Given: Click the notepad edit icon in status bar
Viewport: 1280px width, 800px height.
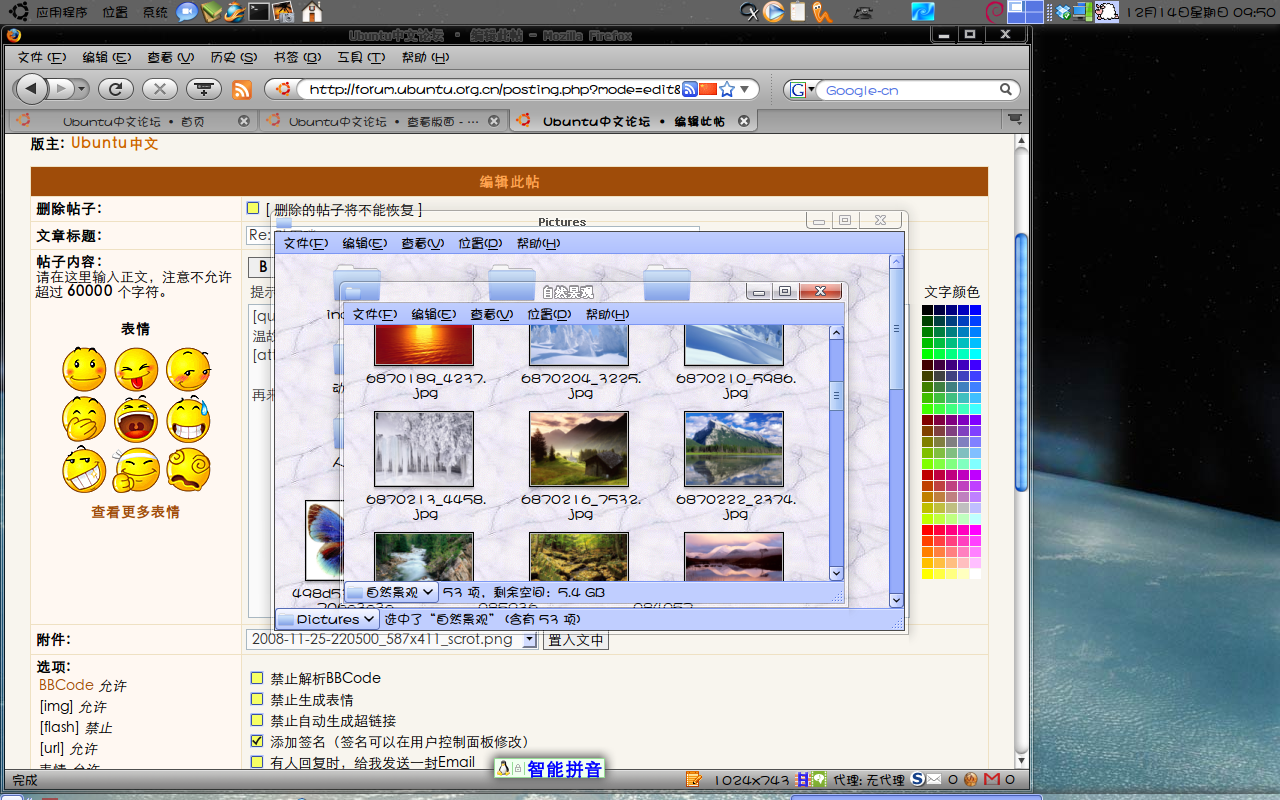Looking at the screenshot, I should coord(693,779).
